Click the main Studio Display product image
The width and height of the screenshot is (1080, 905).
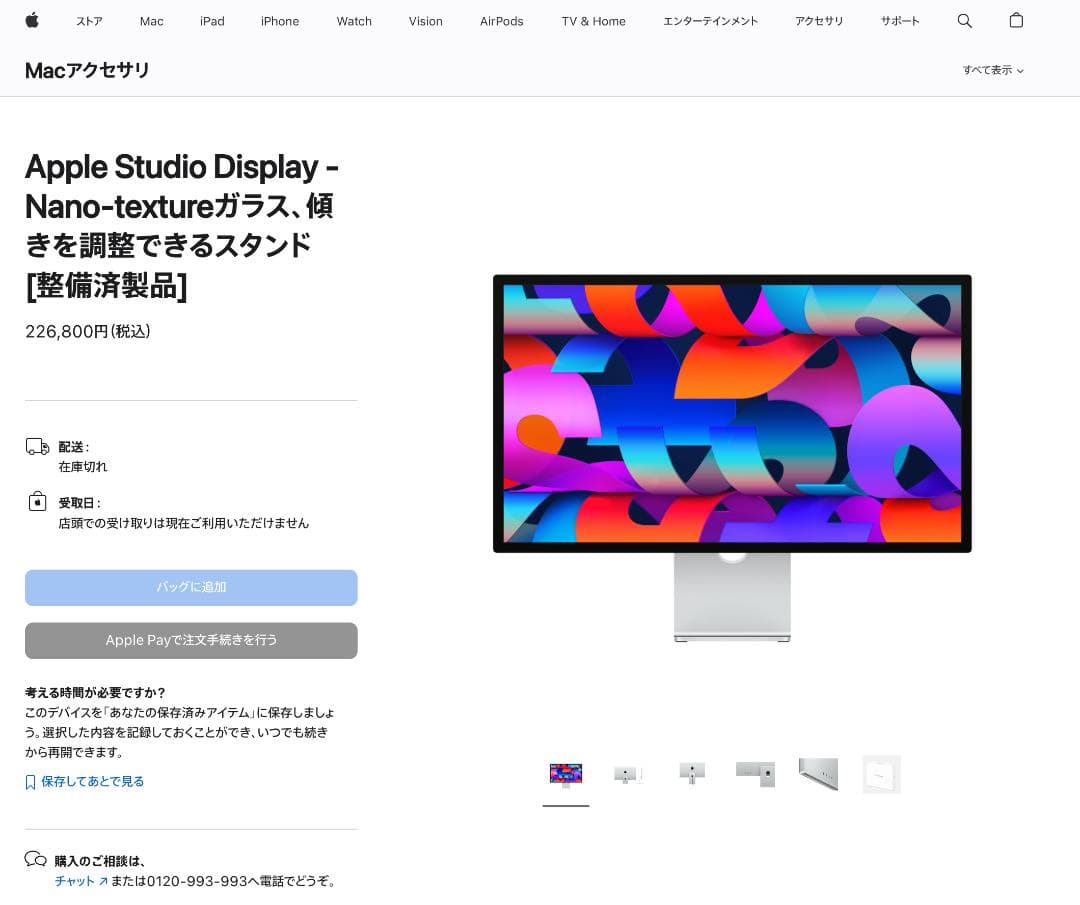[x=732, y=458]
